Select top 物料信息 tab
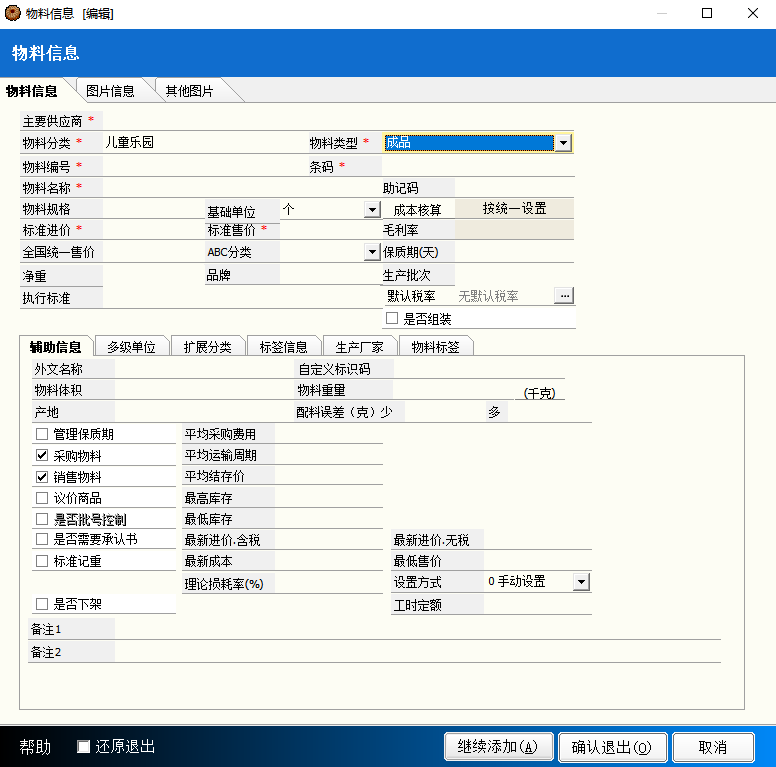The height and width of the screenshot is (767, 776). point(32,91)
